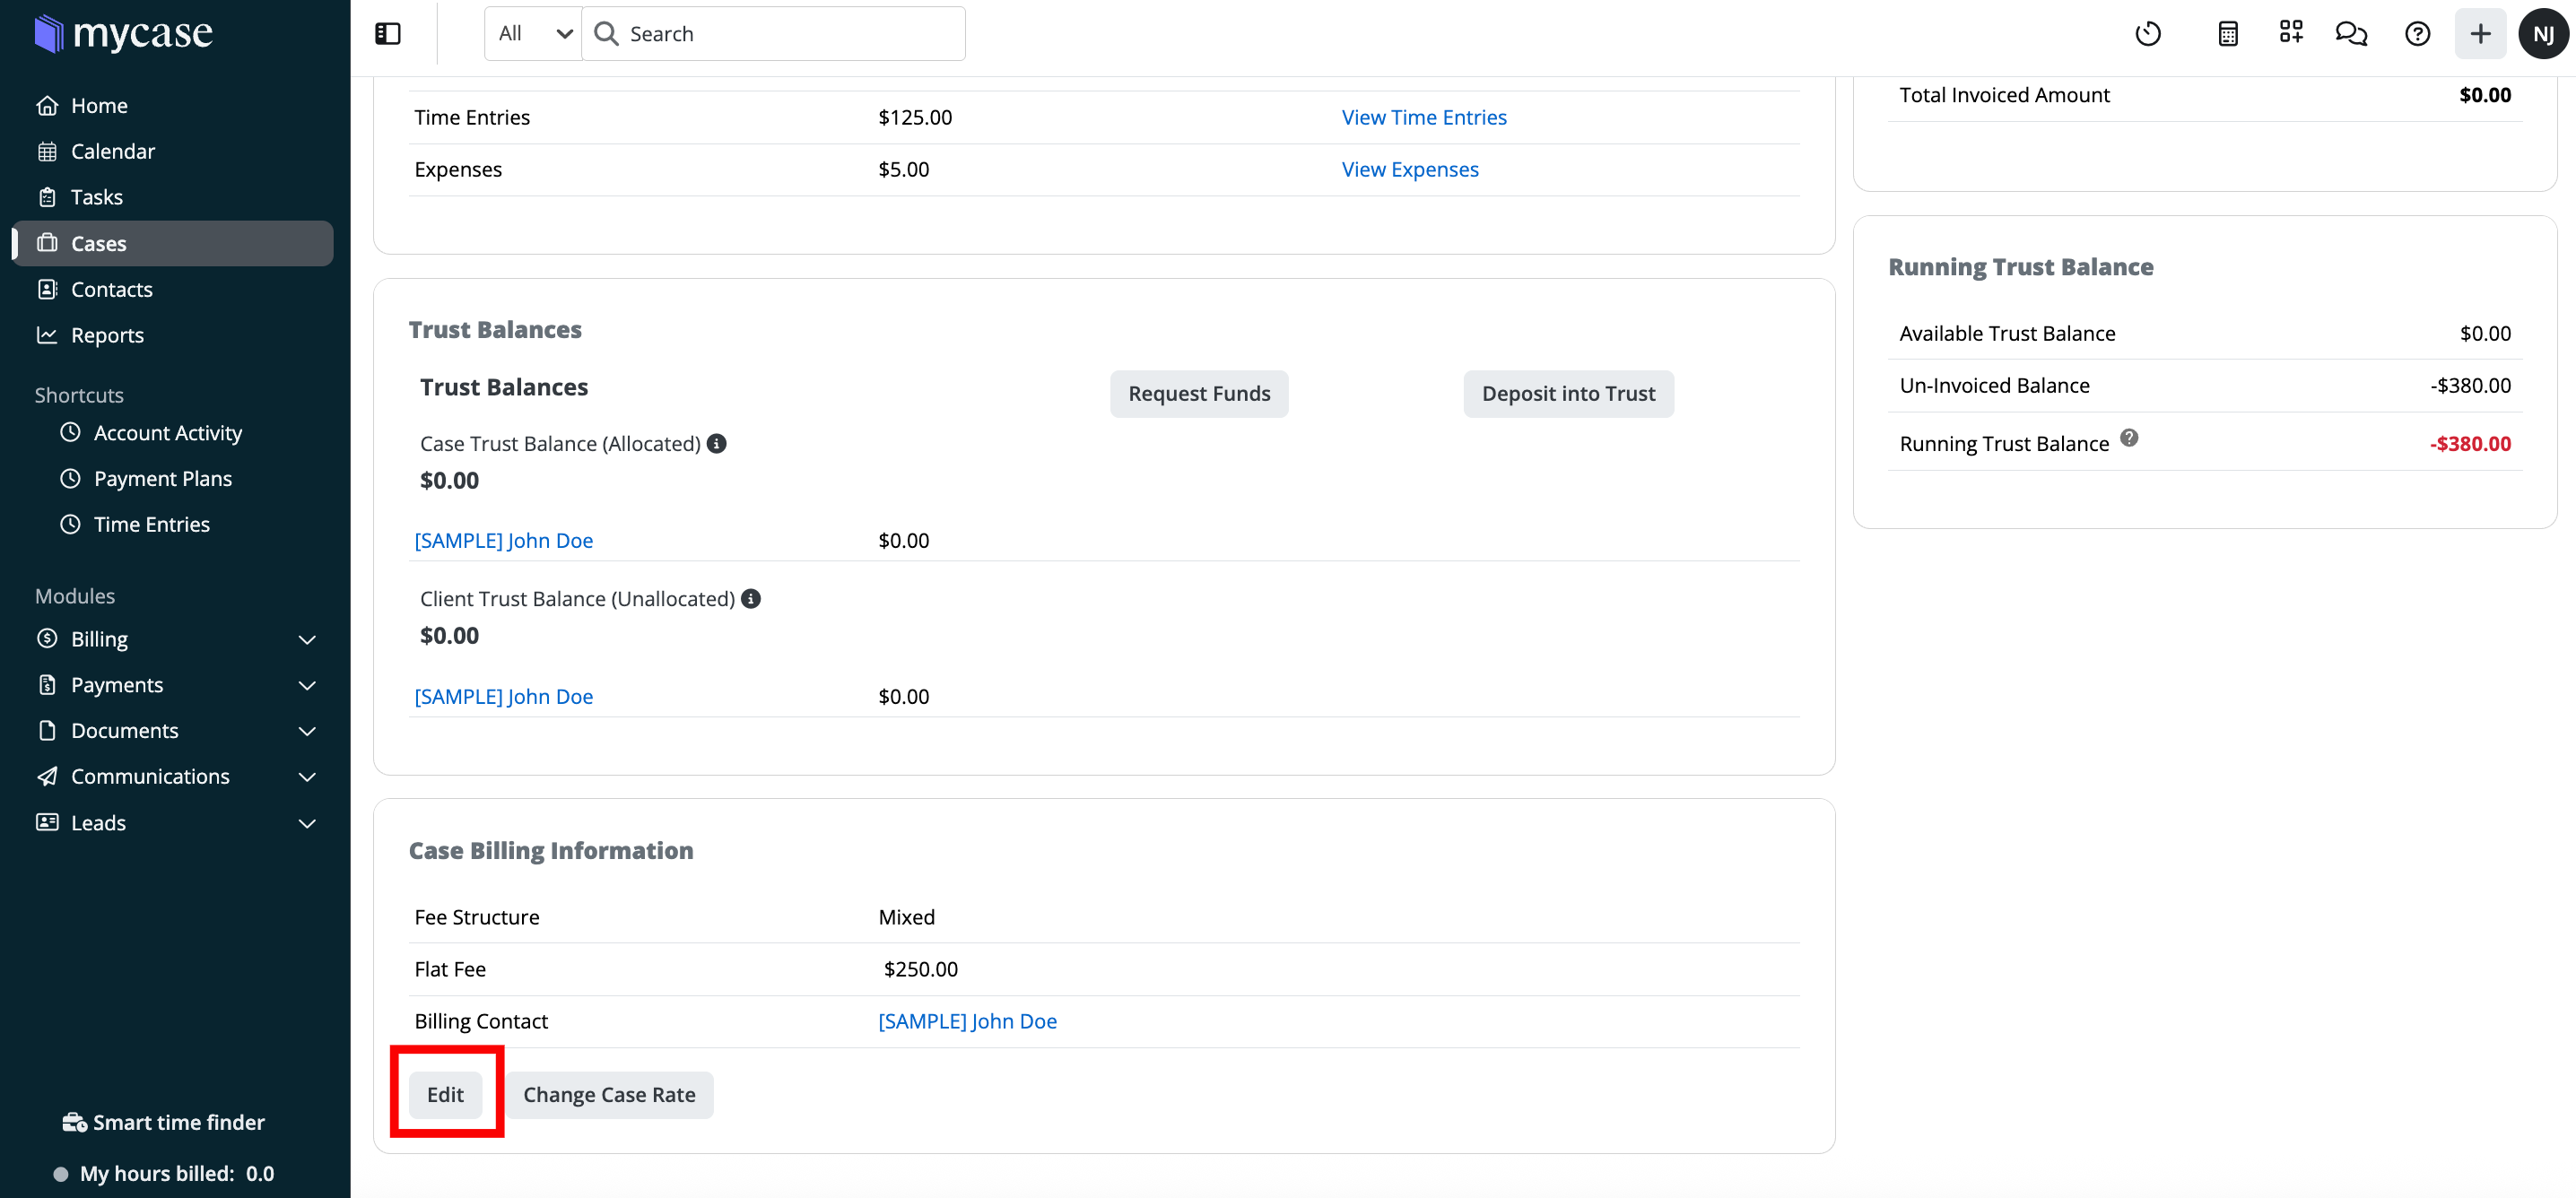This screenshot has height=1198, width=2576.
Task: Open Reports from the sidebar
Action: coord(107,335)
